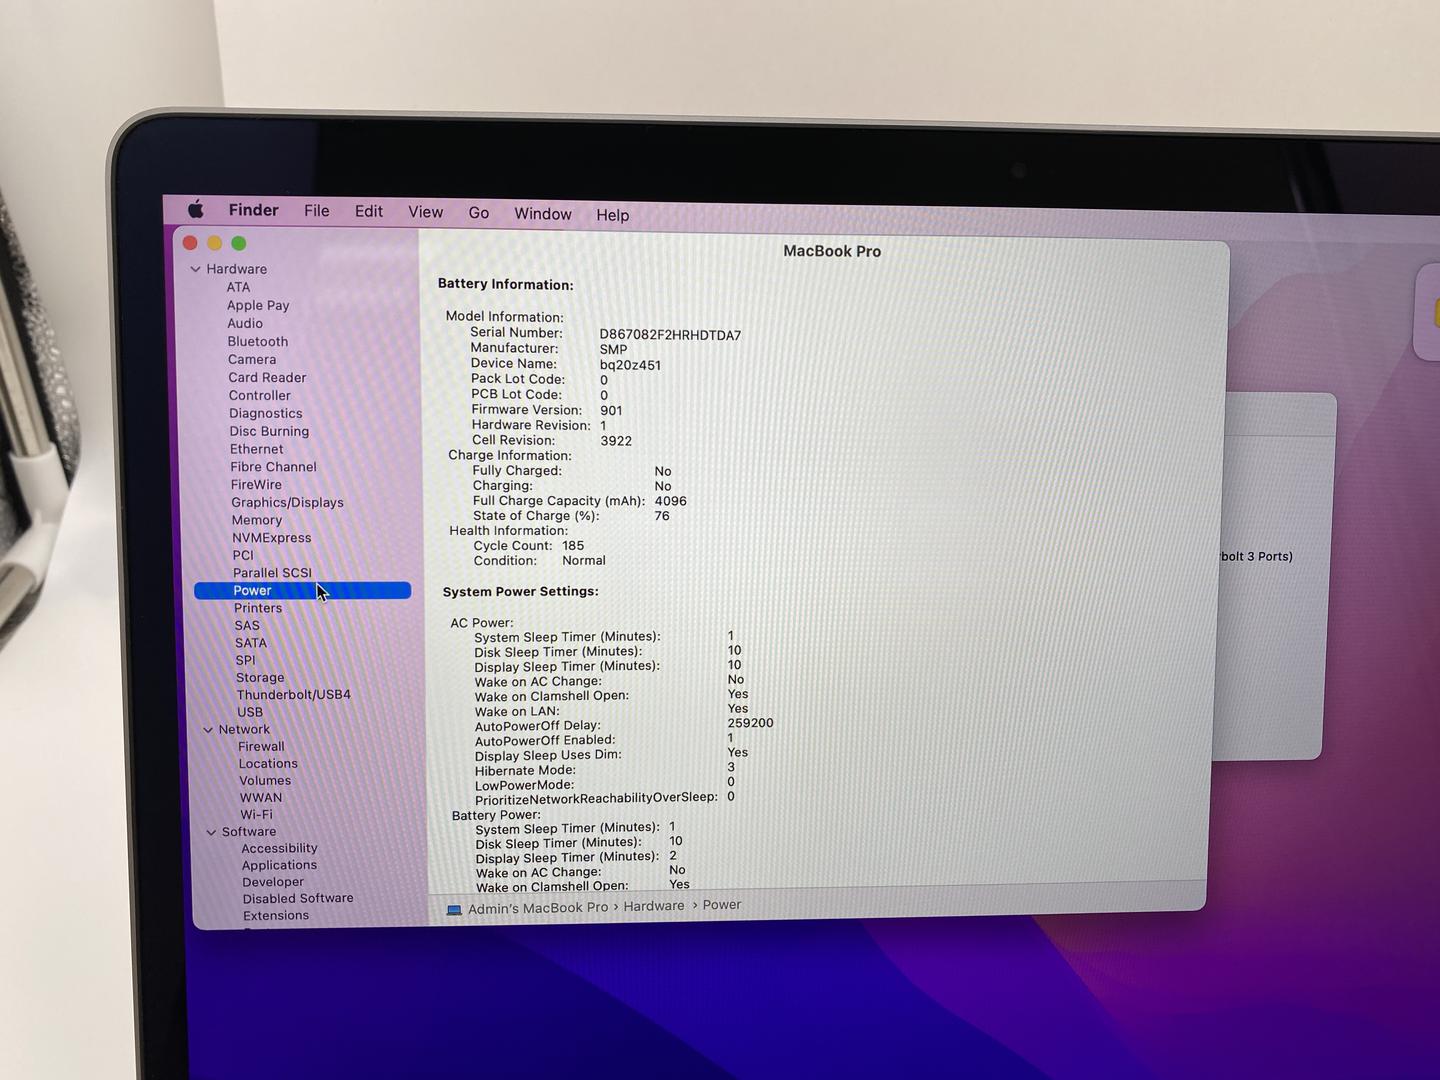Viewport: 1440px width, 1080px height.
Task: Select the highlighted Power item
Action: pyautogui.click(x=302, y=591)
